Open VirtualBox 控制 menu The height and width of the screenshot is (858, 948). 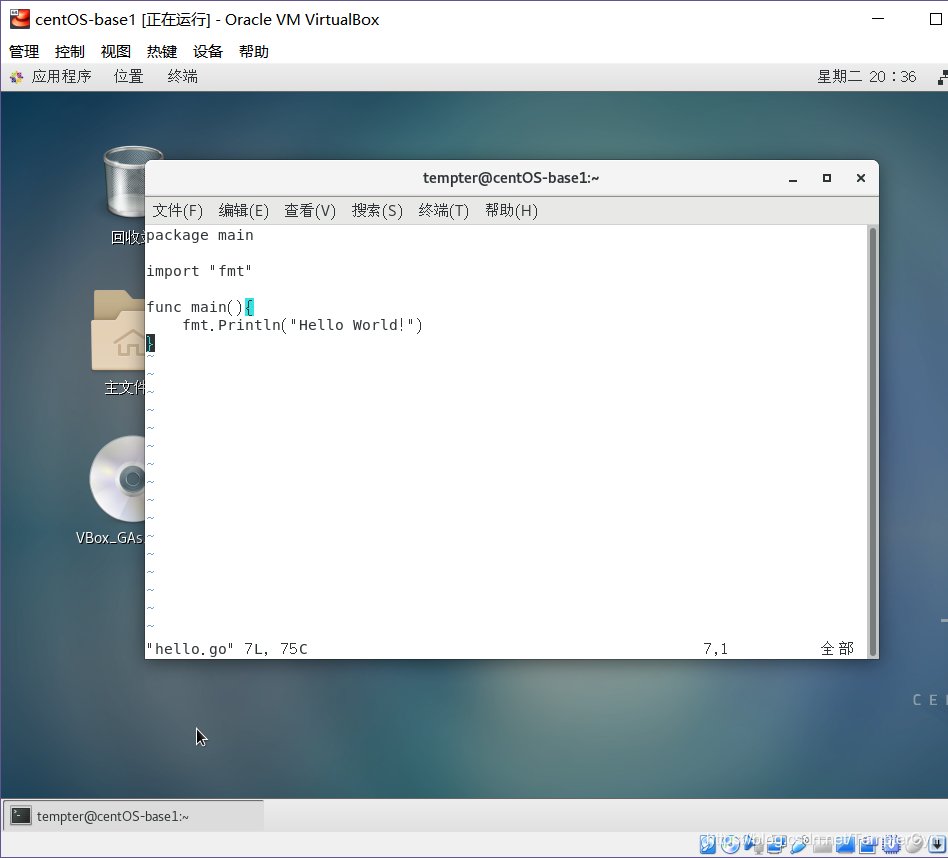pyautogui.click(x=70, y=51)
